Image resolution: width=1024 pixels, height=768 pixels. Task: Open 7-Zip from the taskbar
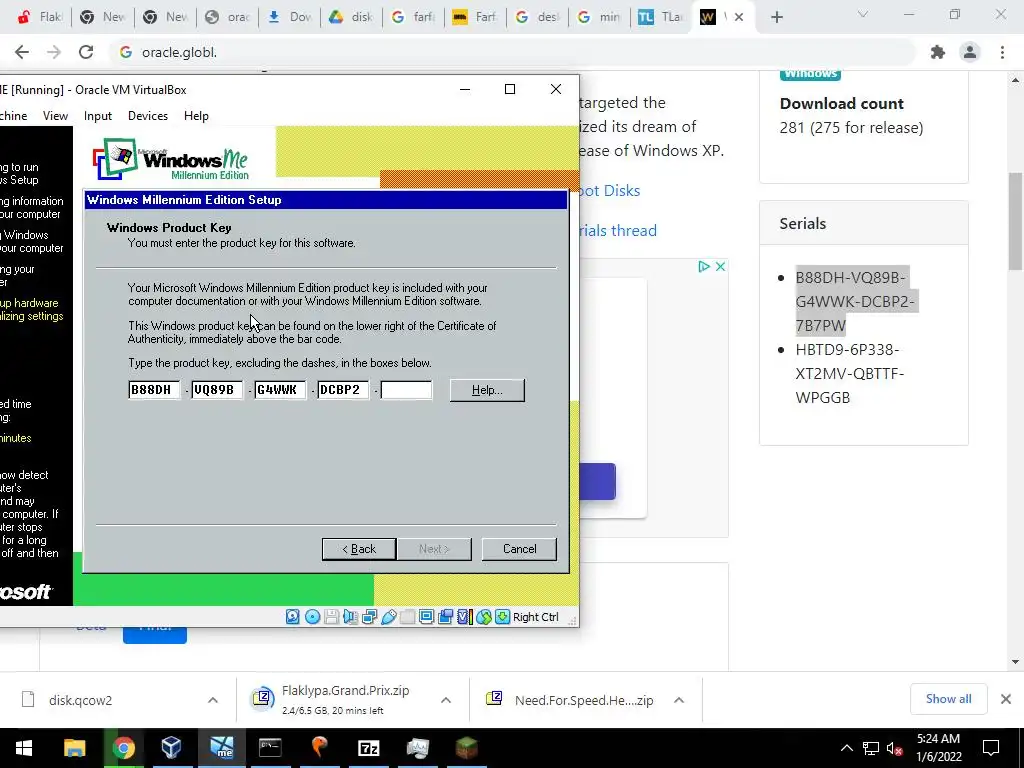tap(369, 748)
